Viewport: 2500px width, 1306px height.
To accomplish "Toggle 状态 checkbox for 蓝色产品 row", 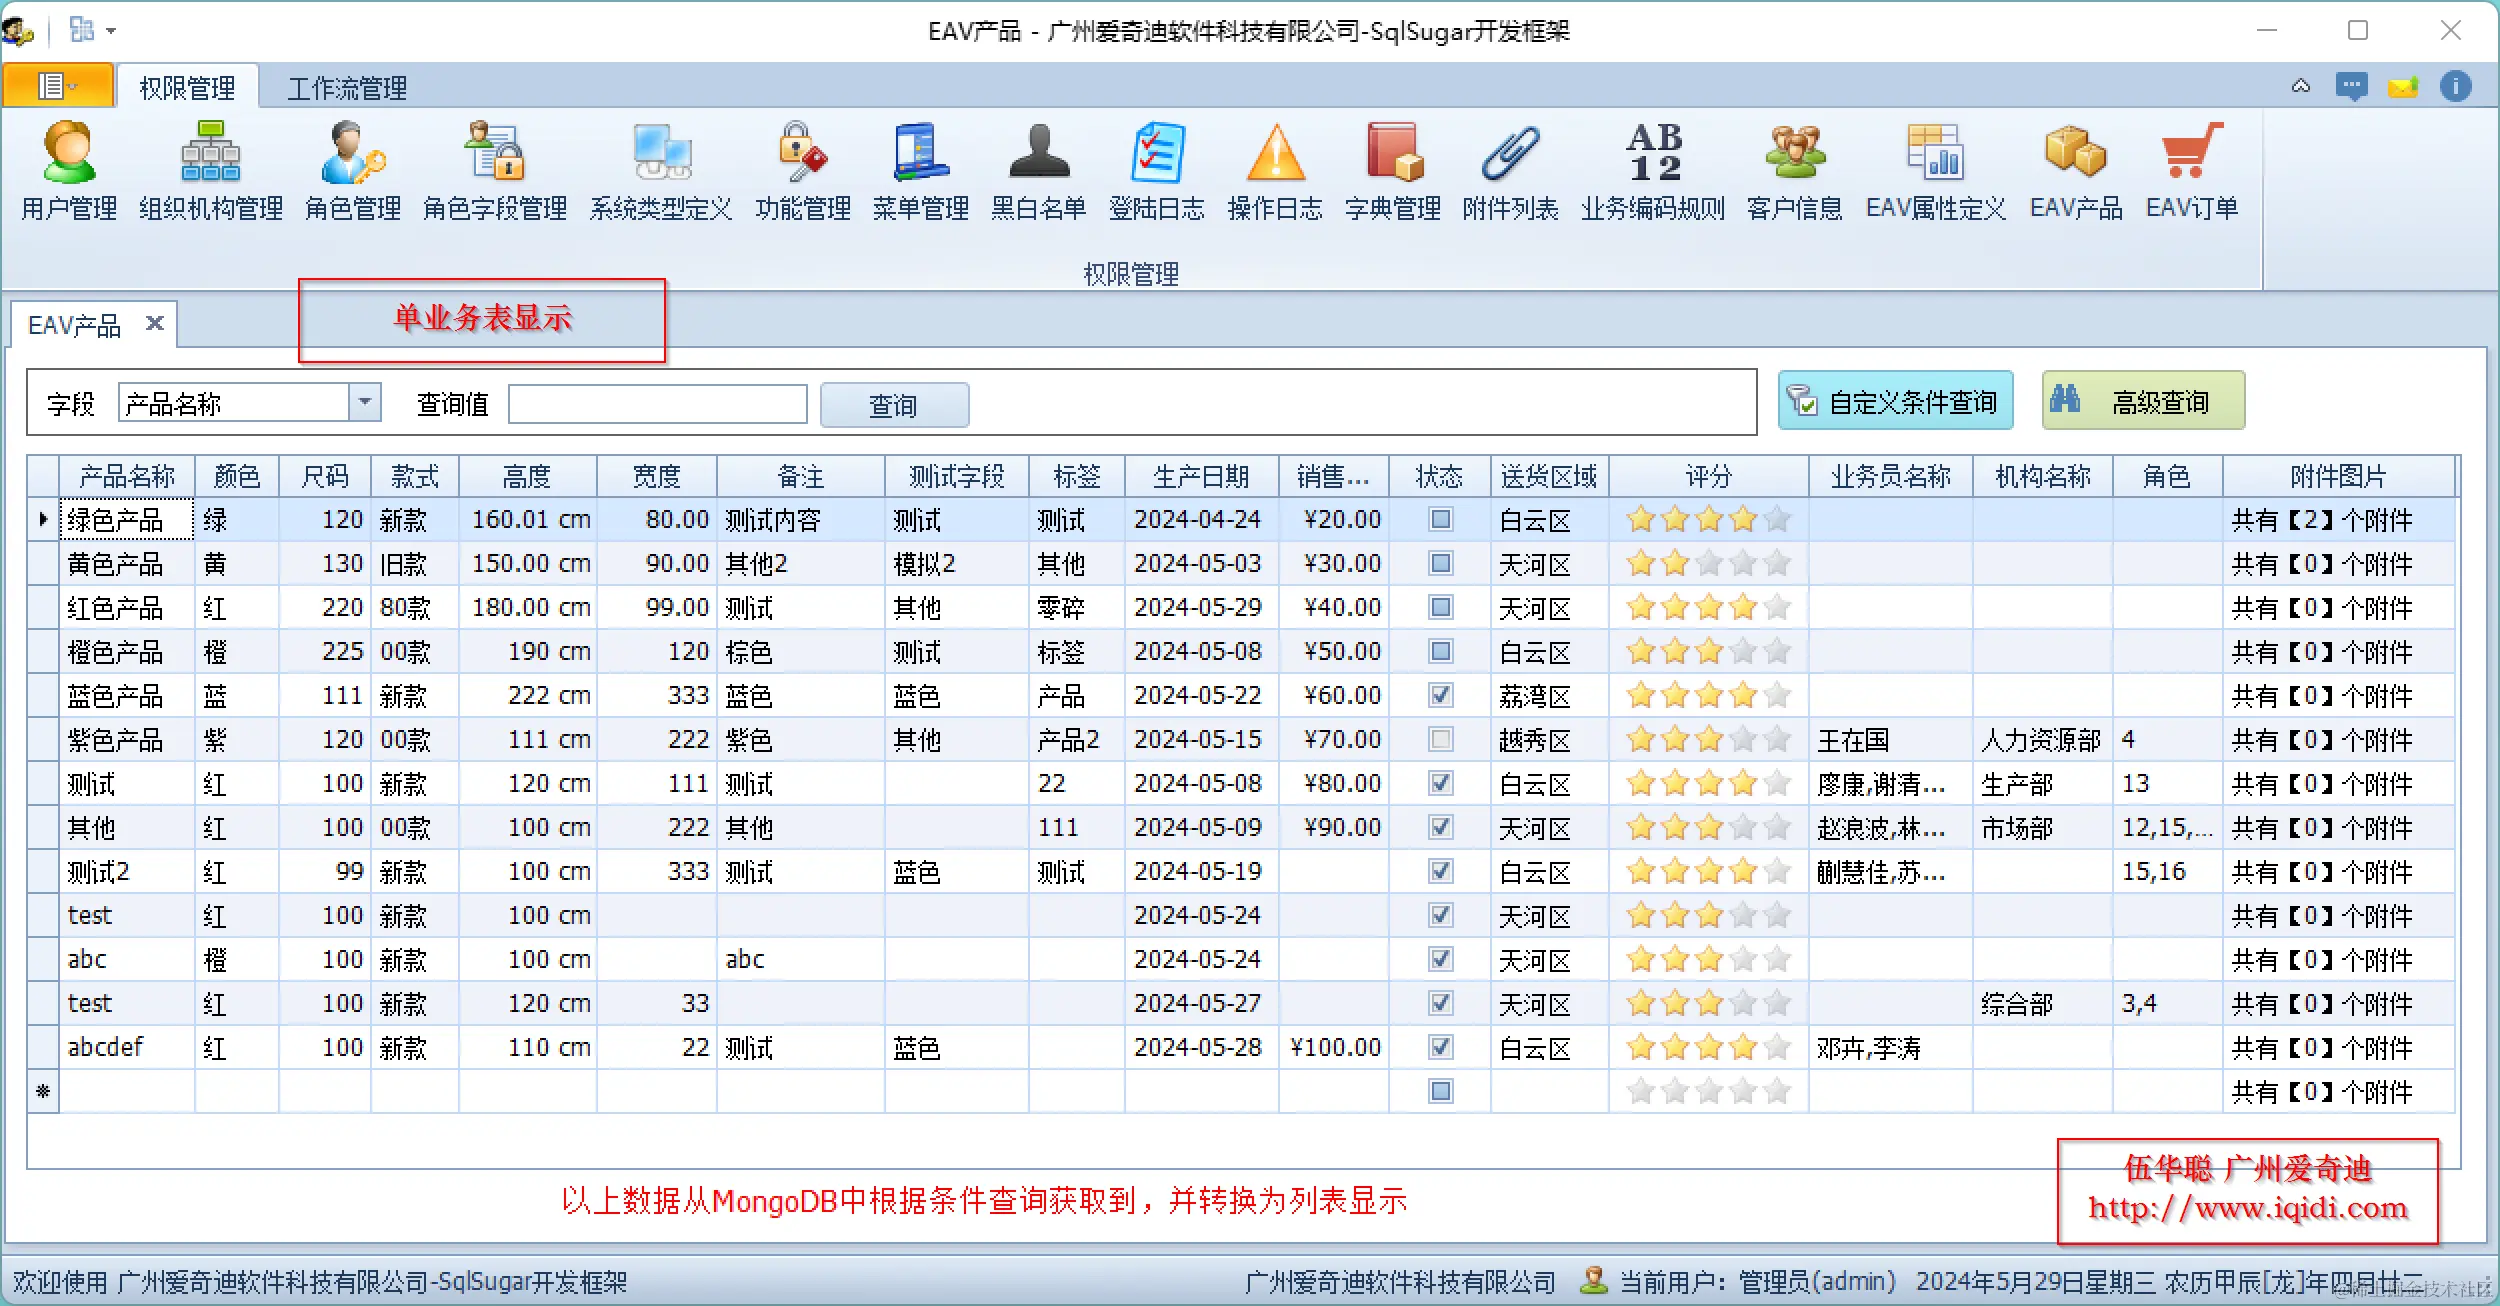I will tap(1440, 695).
